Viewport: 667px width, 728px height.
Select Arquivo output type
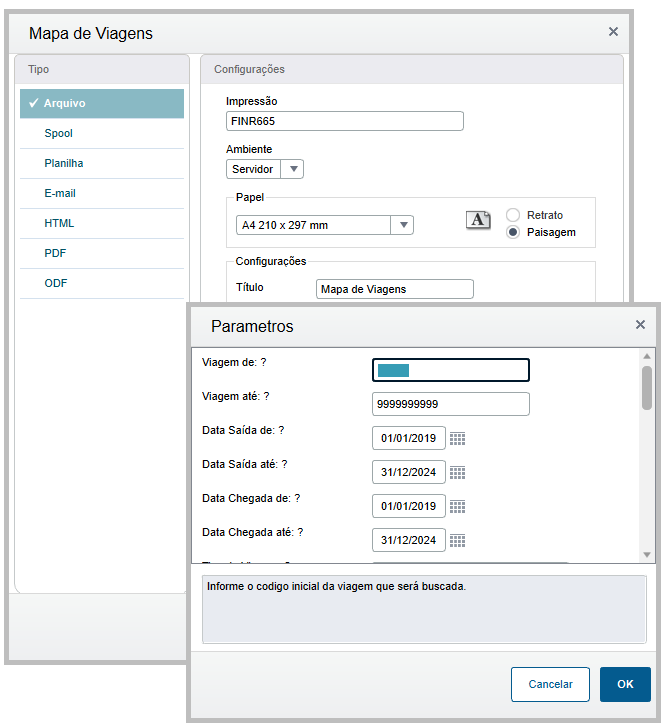tap(102, 103)
